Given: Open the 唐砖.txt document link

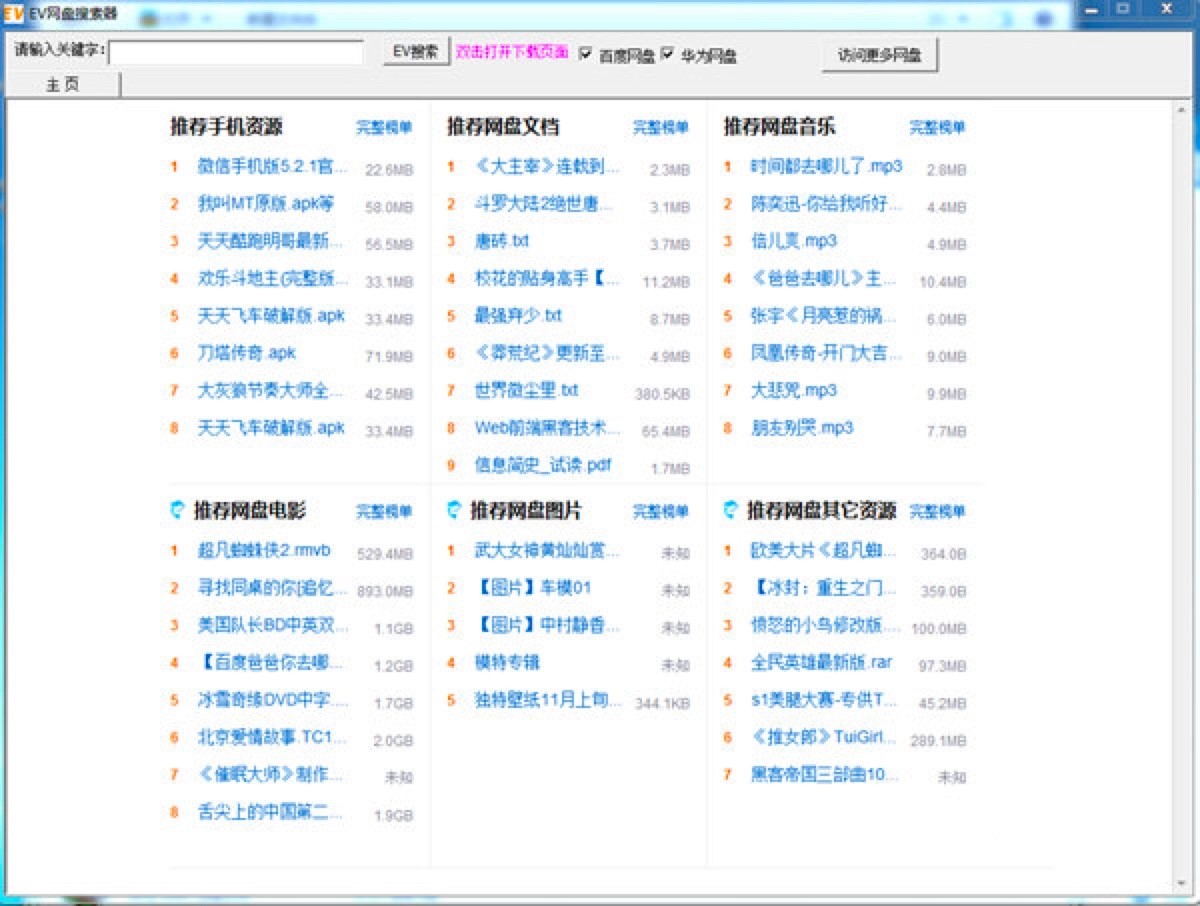Looking at the screenshot, I should [502, 241].
